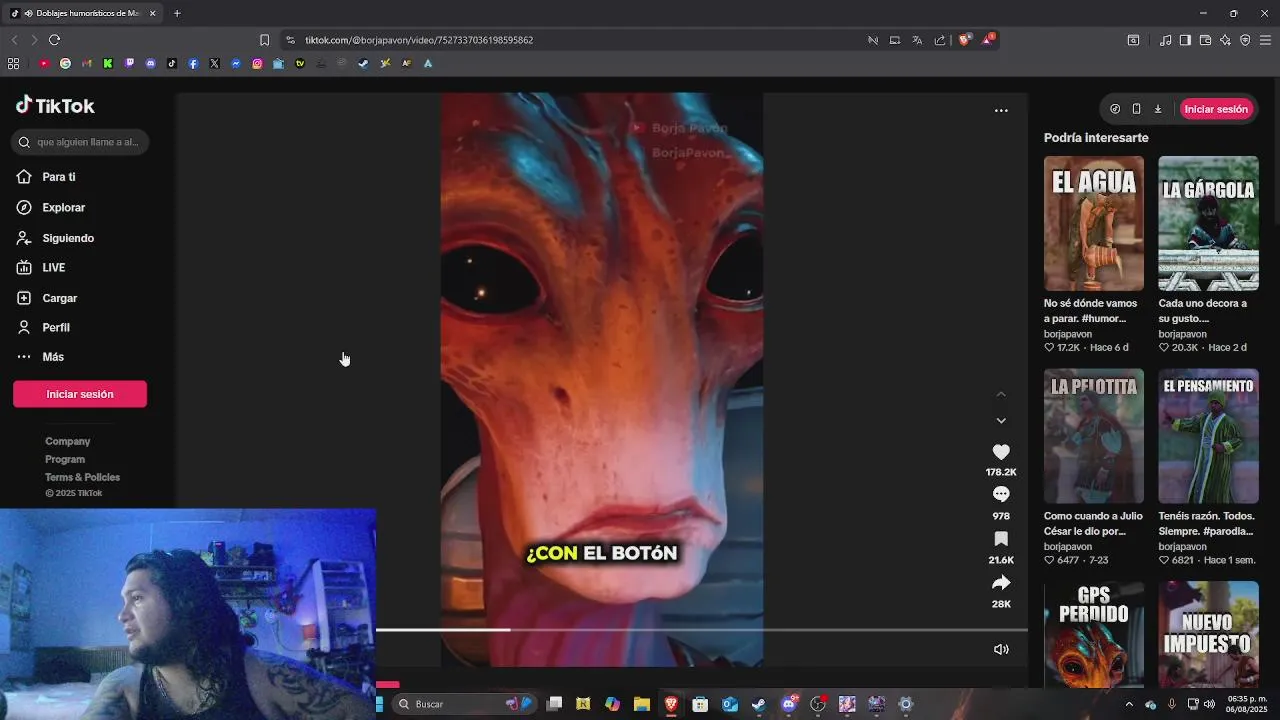Image resolution: width=1280 pixels, height=720 pixels.
Task: Open the video's three-dot options menu
Action: click(x=1001, y=110)
